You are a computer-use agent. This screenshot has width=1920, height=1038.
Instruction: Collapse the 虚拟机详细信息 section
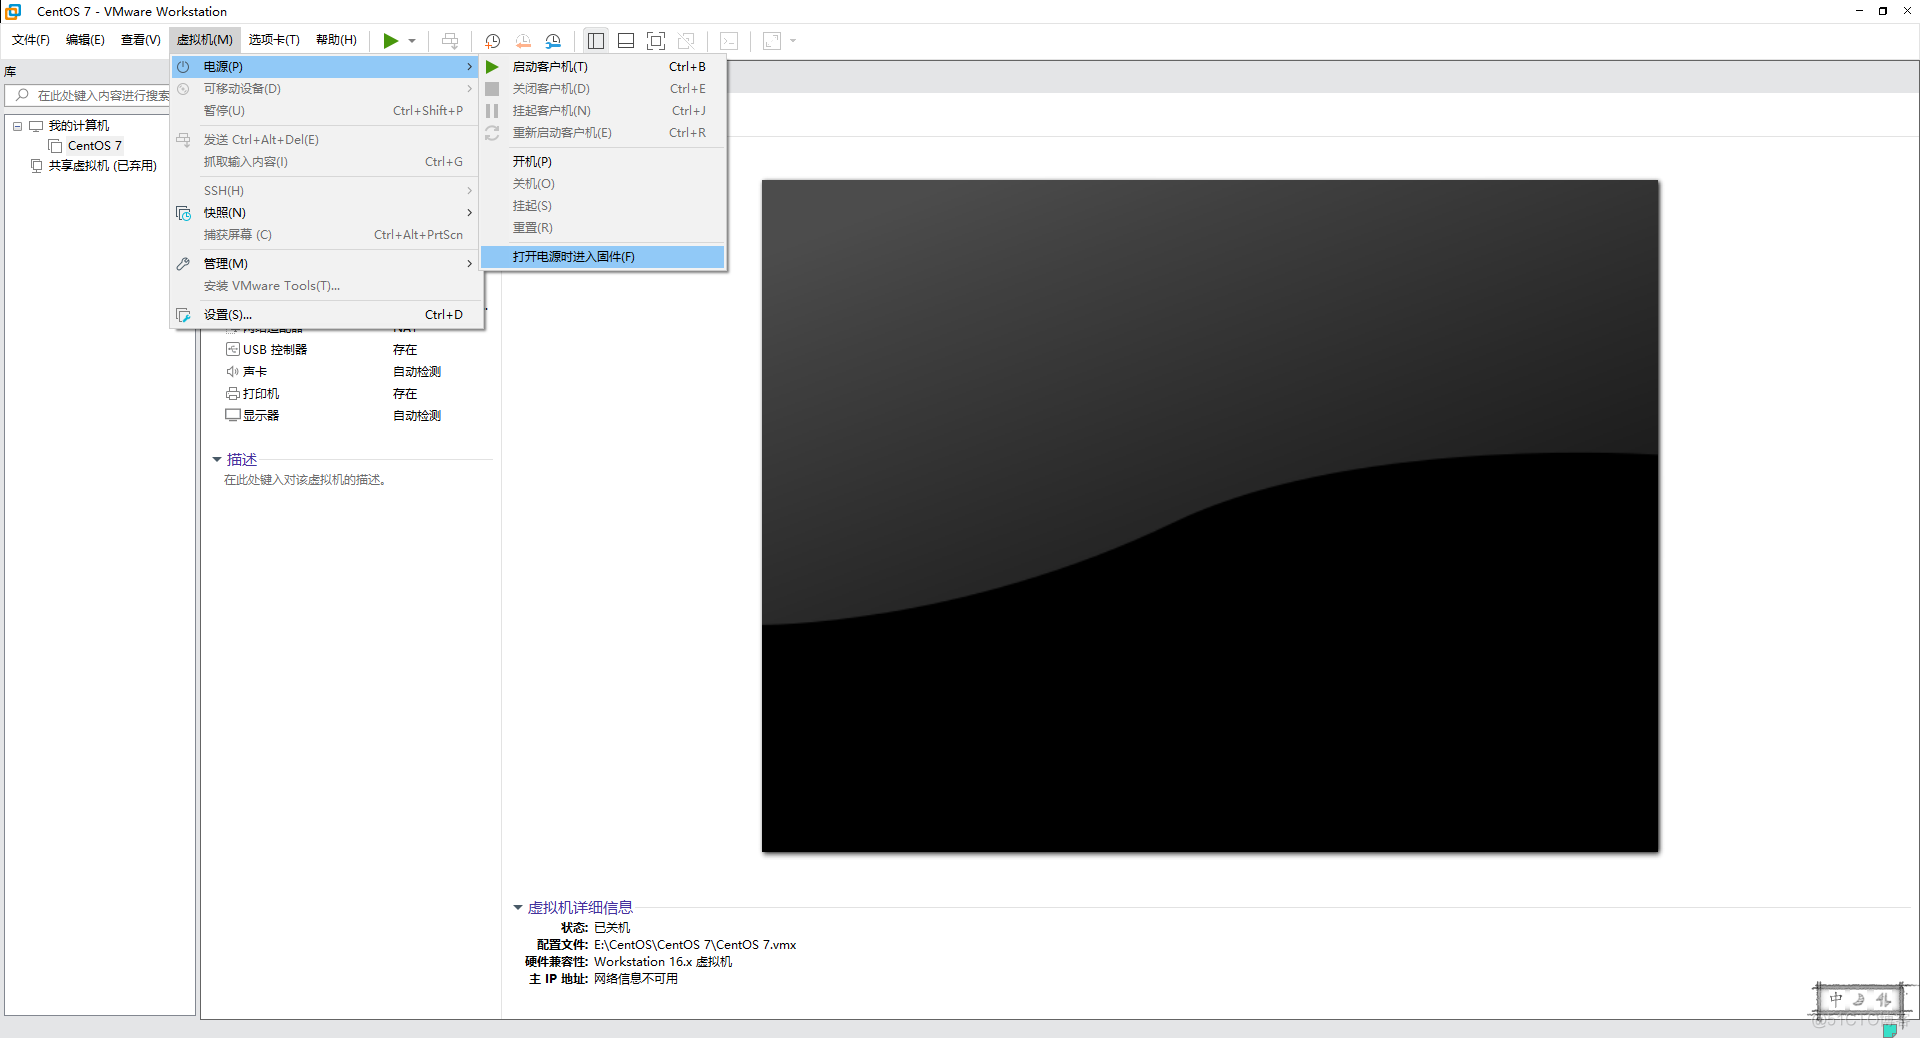point(518,908)
